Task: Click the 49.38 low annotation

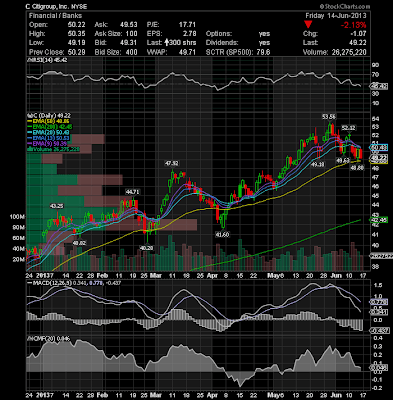Action: coord(317,164)
